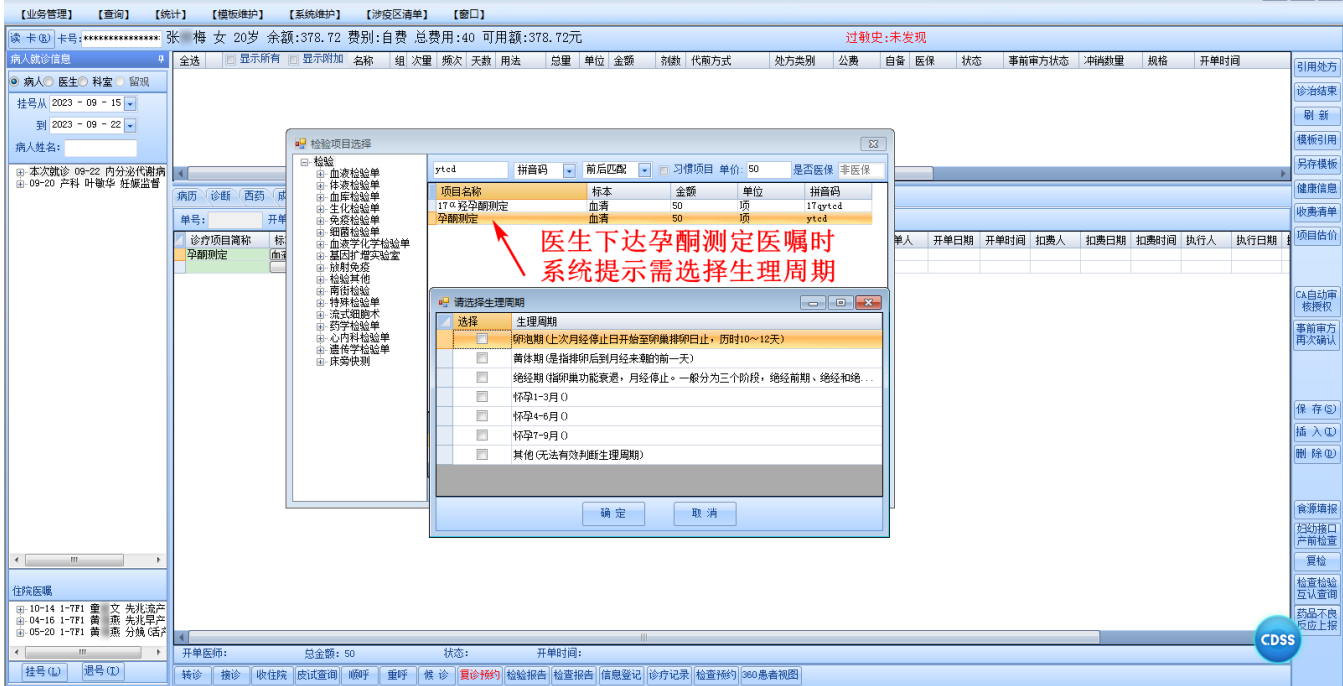Switch to the 病历 tab
Image resolution: width=1343 pixels, height=686 pixels.
point(187,196)
